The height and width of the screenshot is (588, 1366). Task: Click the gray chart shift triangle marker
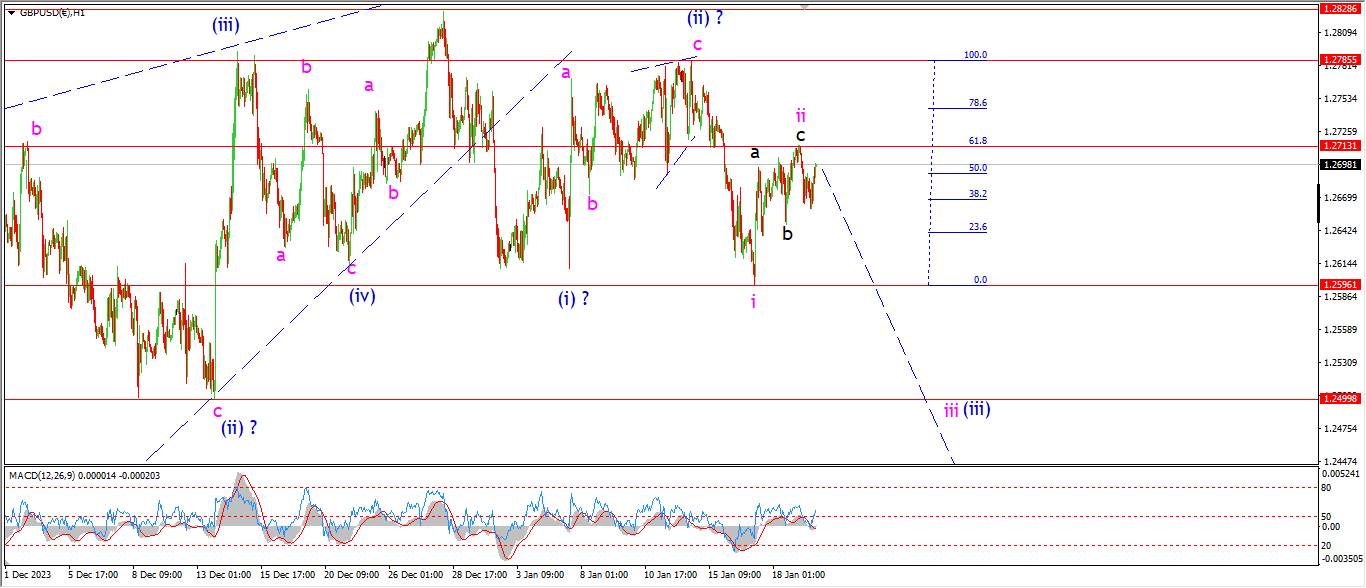pyautogui.click(x=804, y=7)
